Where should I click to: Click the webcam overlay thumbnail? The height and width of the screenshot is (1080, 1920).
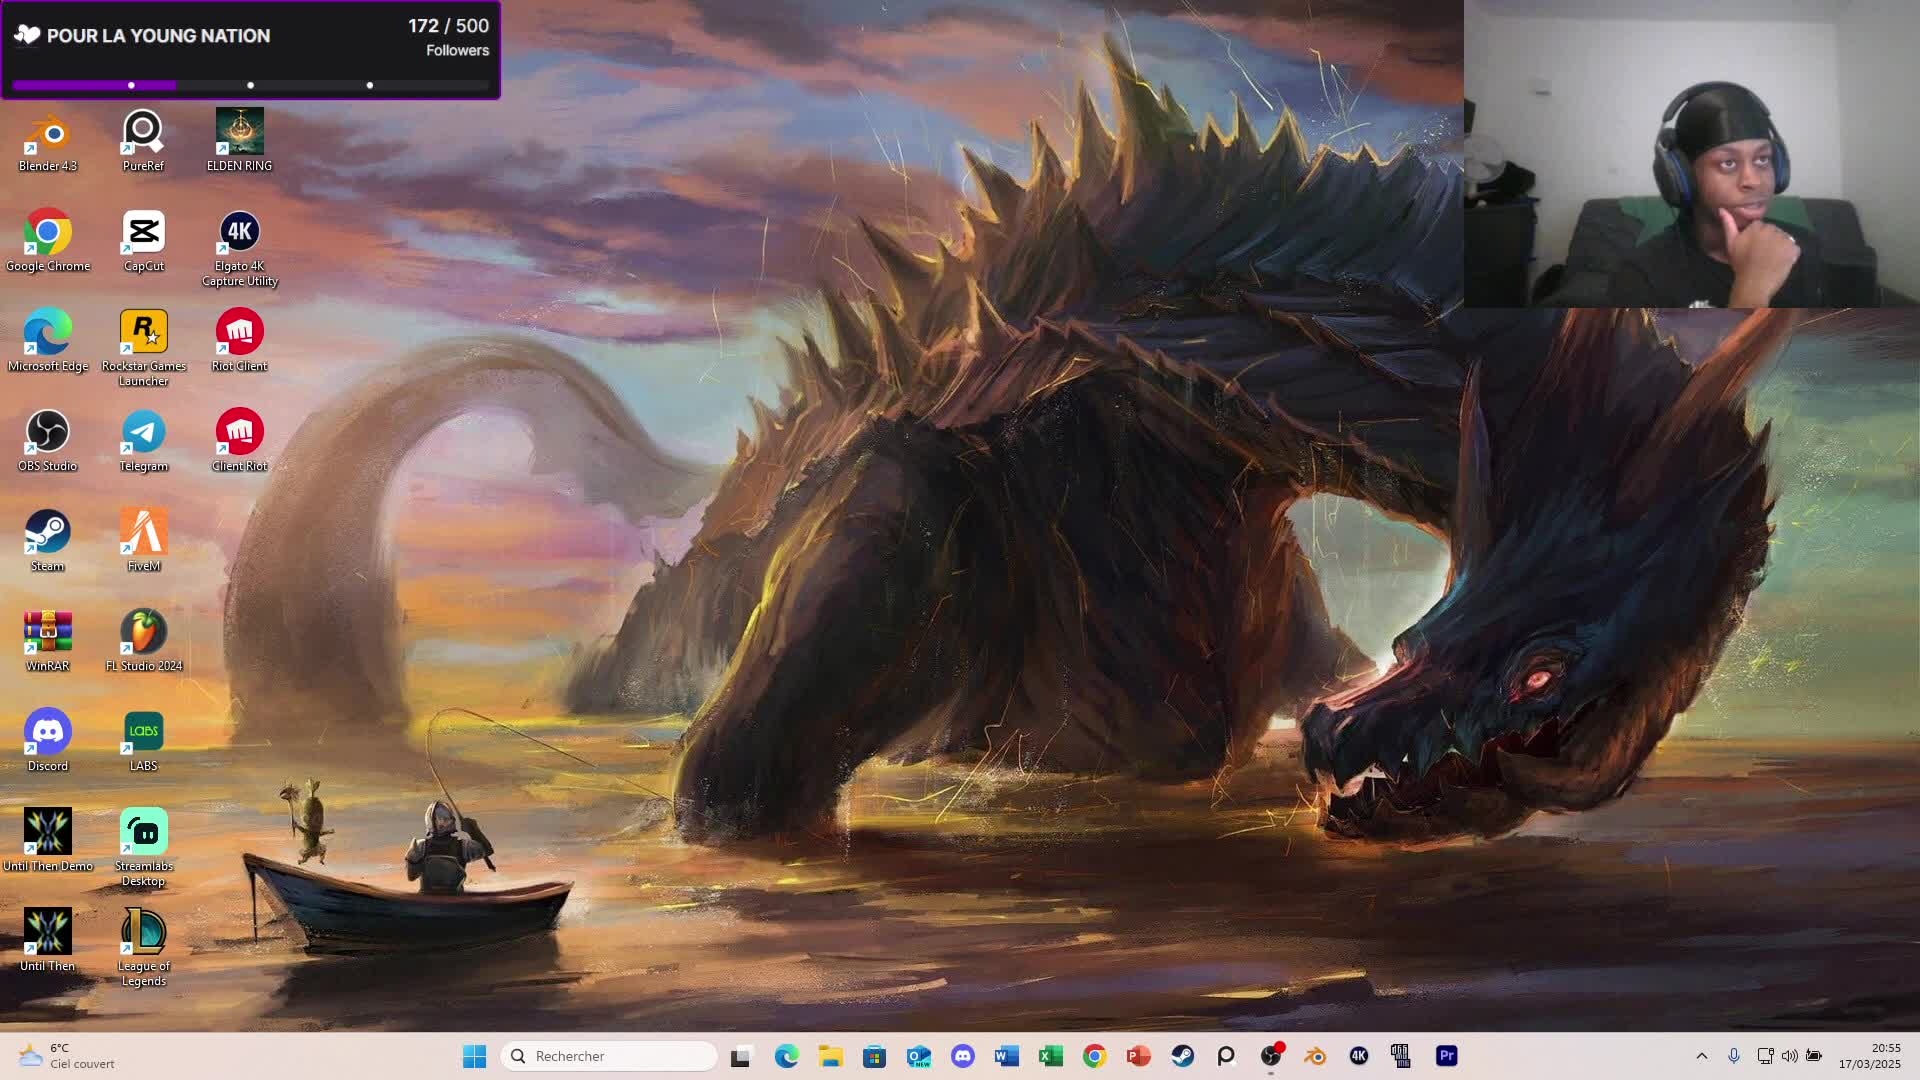[x=1691, y=153]
